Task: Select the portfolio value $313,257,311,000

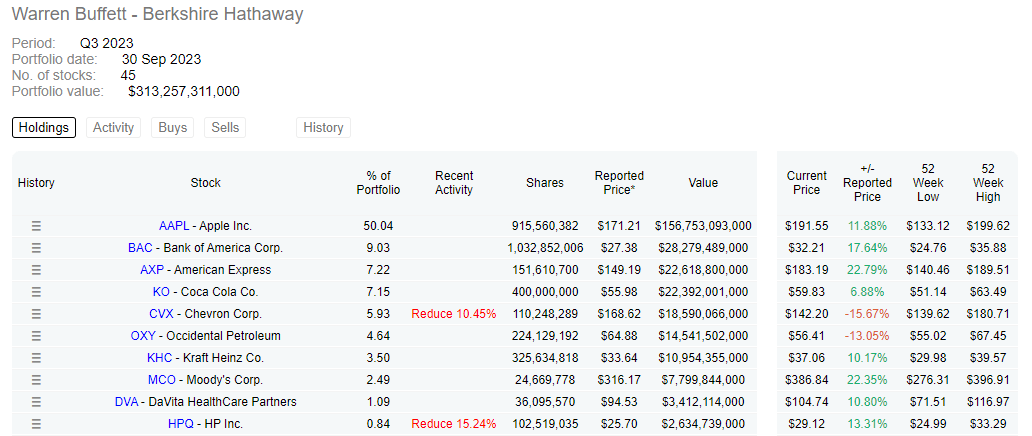Action: (x=184, y=92)
